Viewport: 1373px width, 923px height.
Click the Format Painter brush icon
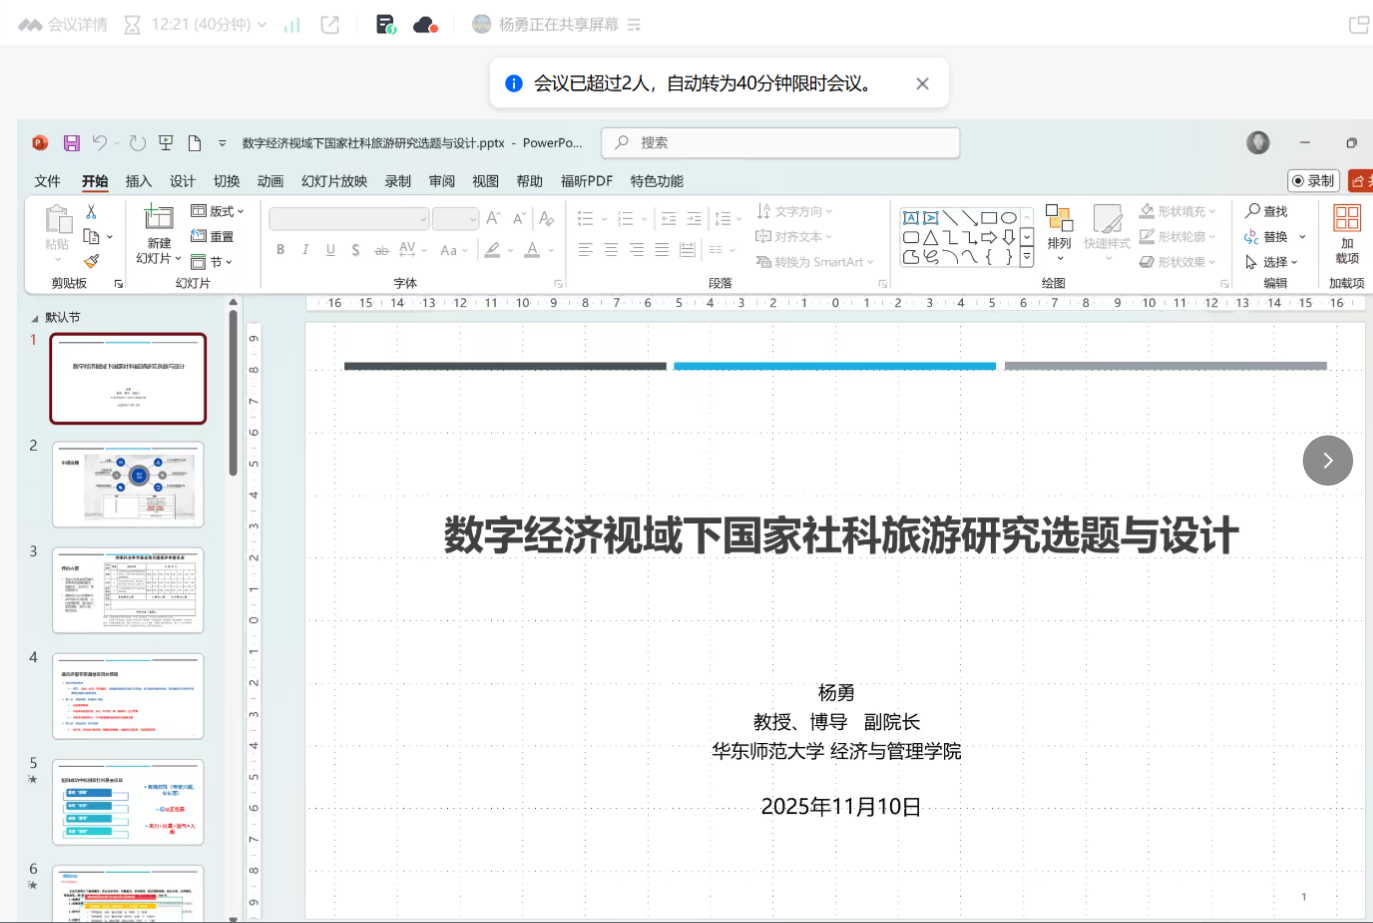click(91, 261)
